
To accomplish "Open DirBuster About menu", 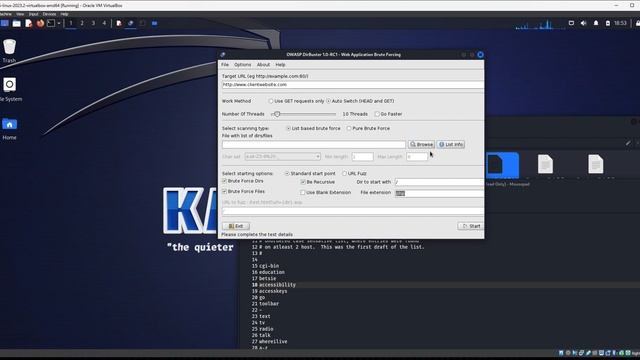I will tap(263, 64).
